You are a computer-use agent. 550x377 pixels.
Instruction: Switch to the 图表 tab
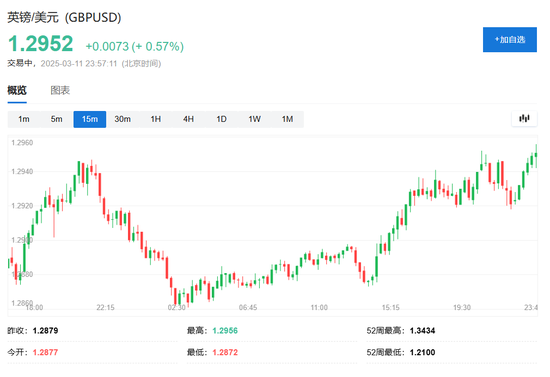(60, 90)
